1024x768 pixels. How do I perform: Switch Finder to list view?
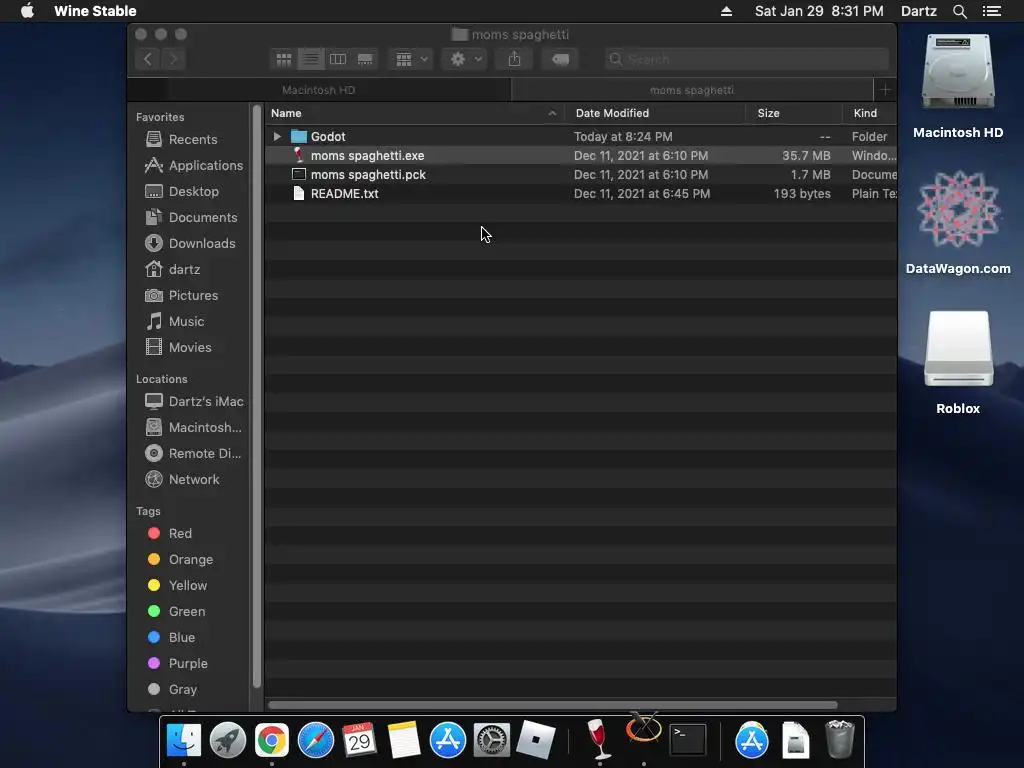pyautogui.click(x=311, y=59)
